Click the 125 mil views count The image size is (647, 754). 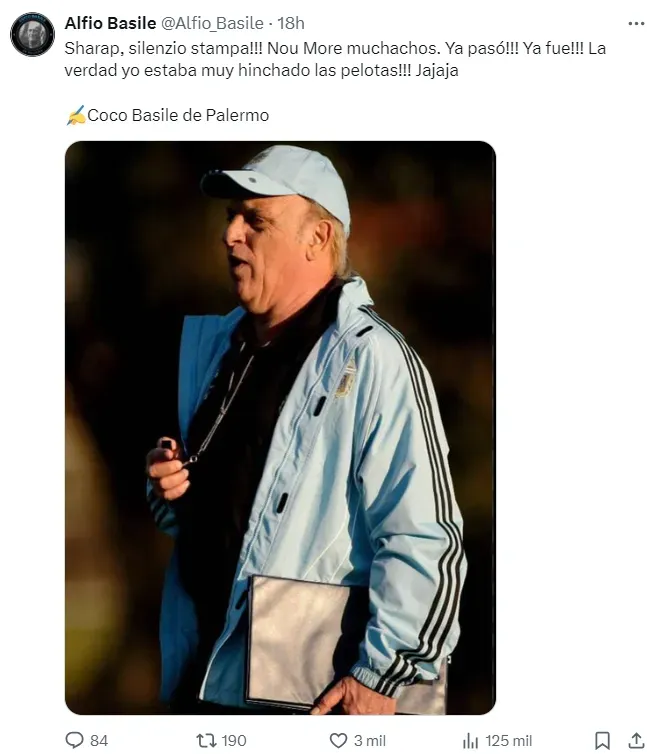tap(509, 740)
